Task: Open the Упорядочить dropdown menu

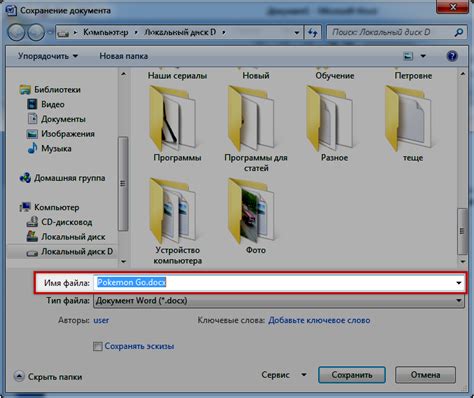Action: (48, 56)
